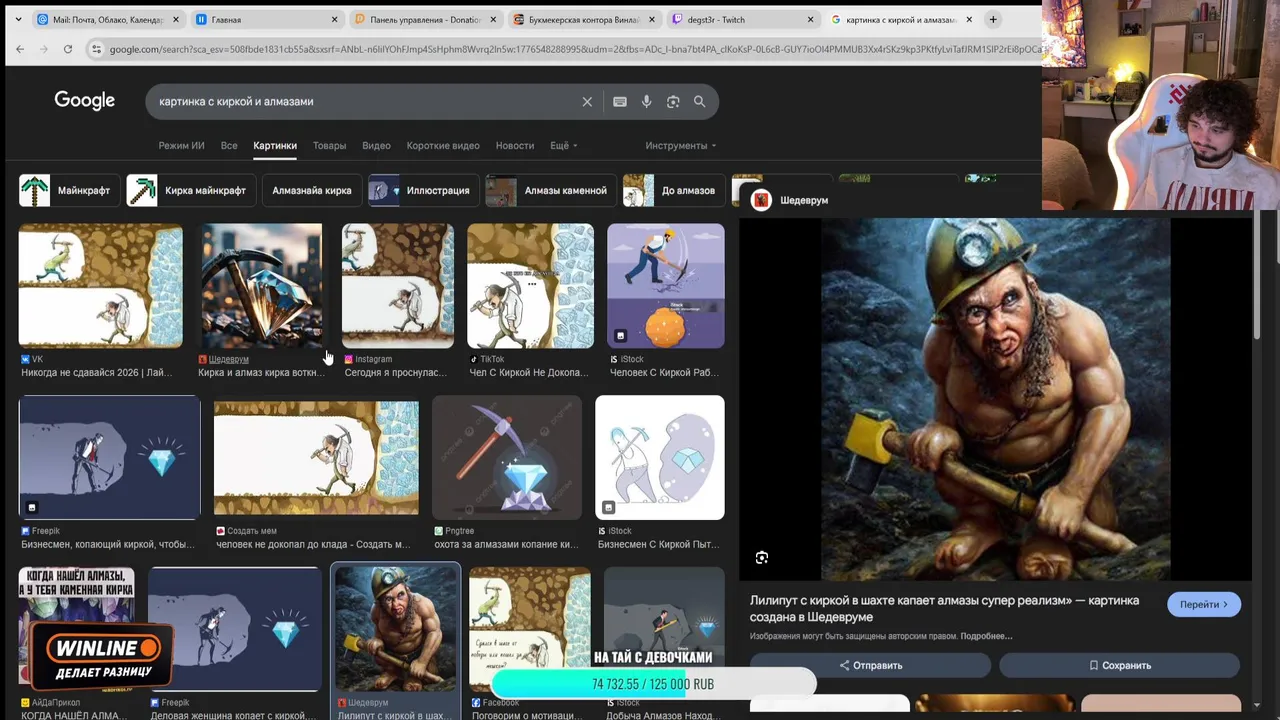Select the До алмазов filter chip
The height and width of the screenshot is (720, 1280).
click(674, 190)
